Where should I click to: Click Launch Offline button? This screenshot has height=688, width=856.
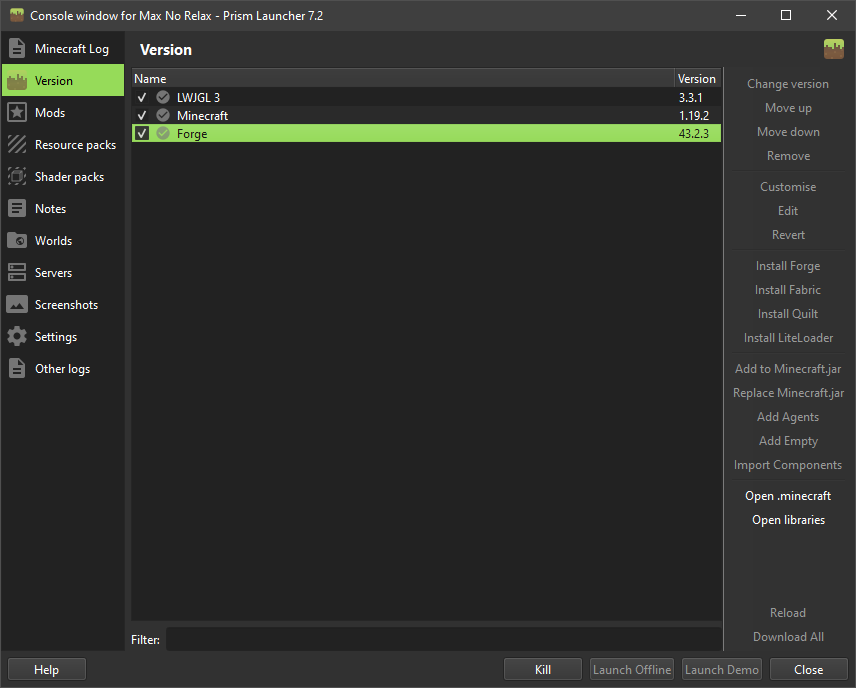click(632, 669)
